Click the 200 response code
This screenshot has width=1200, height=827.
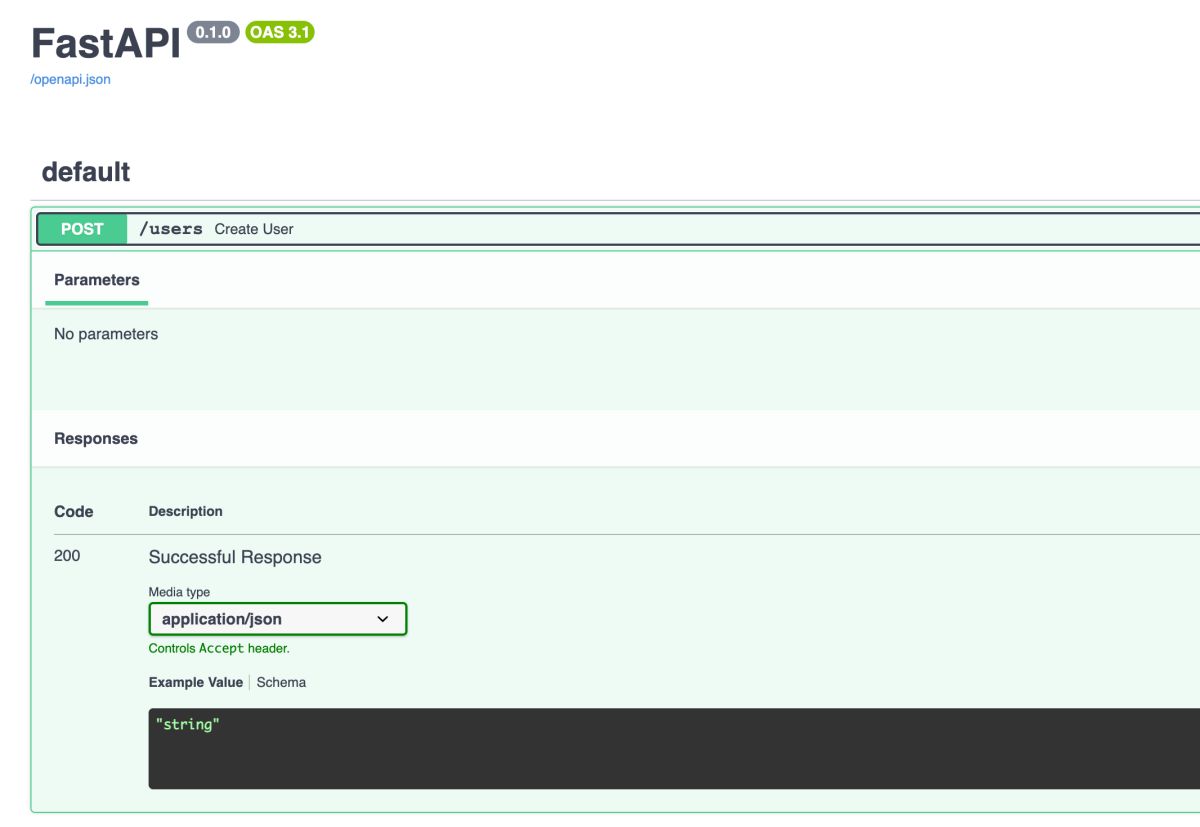point(67,556)
